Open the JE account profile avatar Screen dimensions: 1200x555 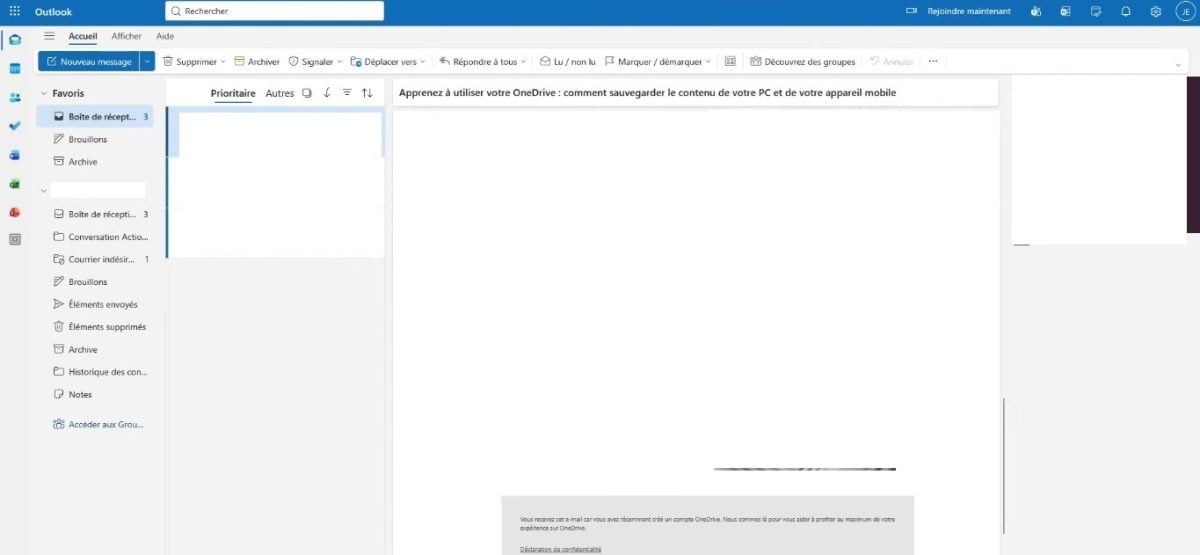coord(1184,11)
